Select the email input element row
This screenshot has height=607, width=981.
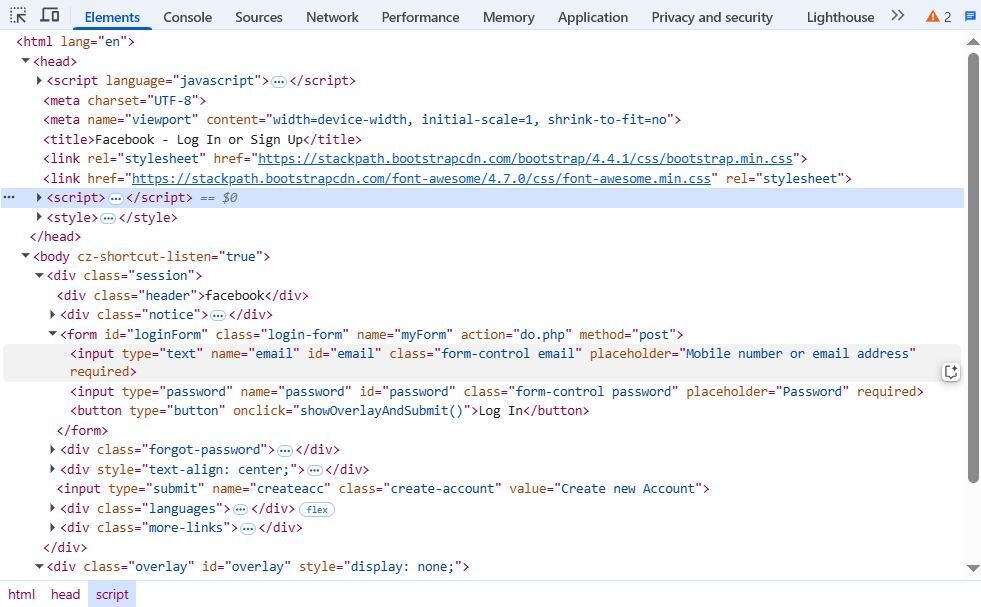(x=482, y=363)
